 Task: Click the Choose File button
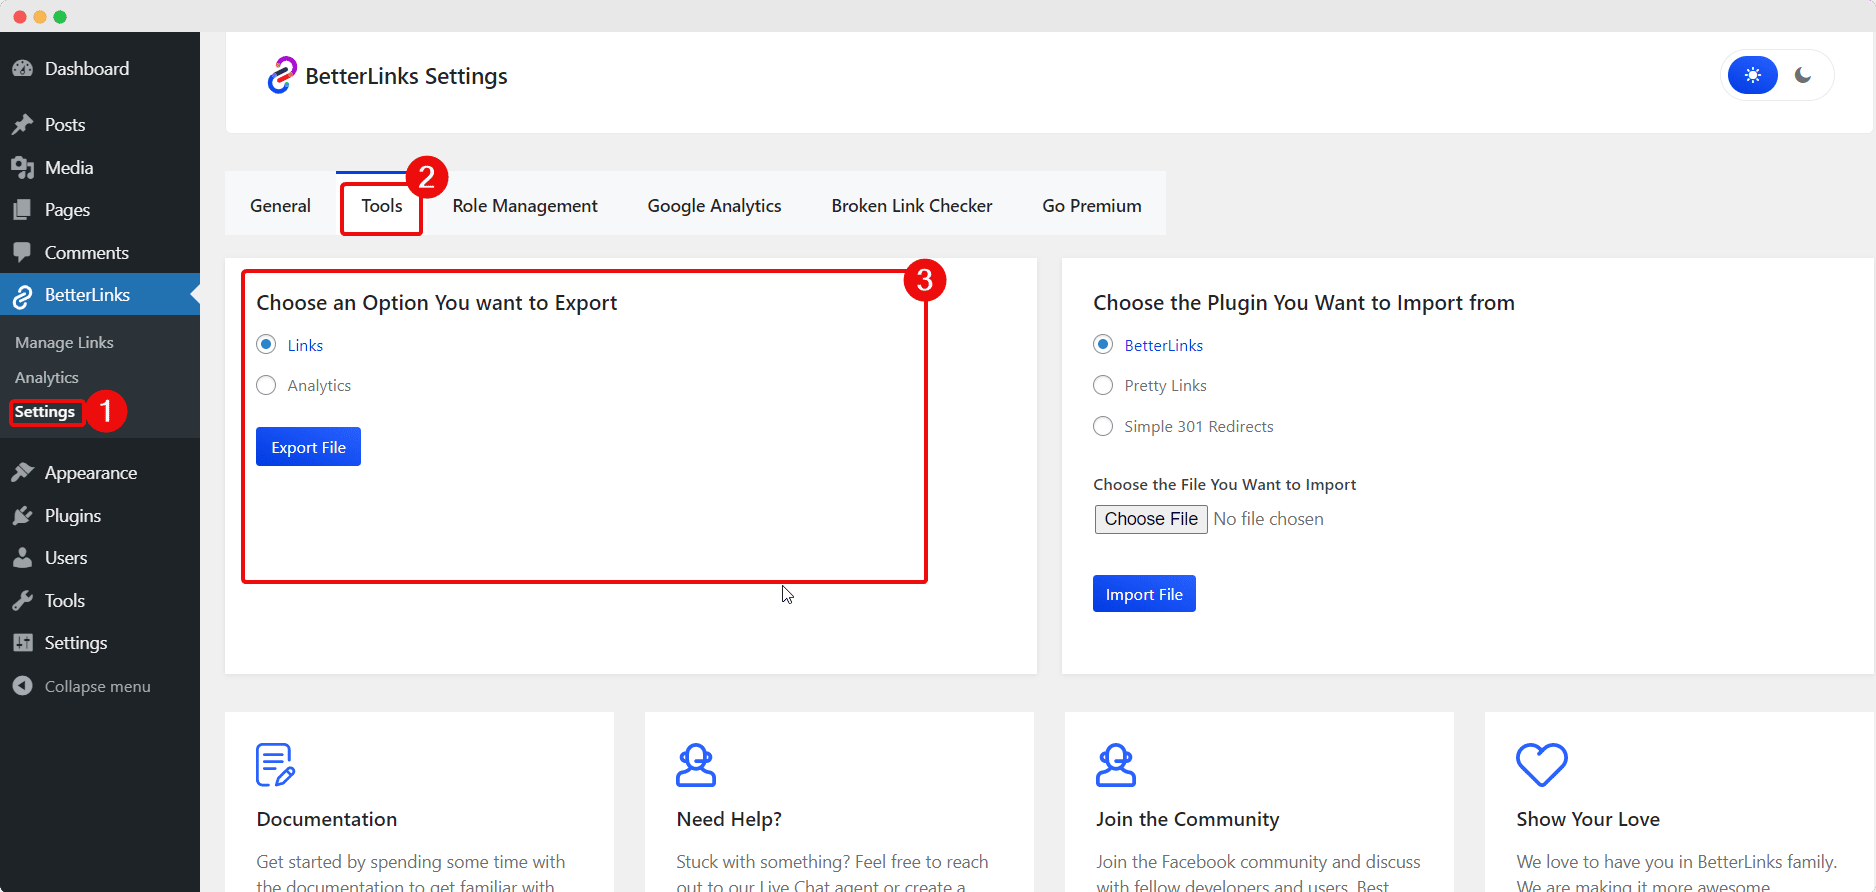(1151, 519)
